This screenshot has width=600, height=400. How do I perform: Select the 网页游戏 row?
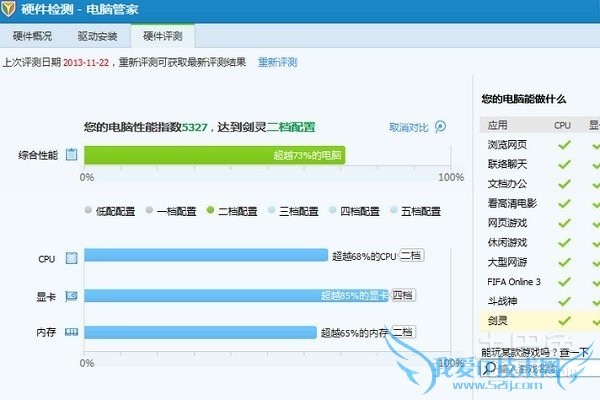(540, 223)
